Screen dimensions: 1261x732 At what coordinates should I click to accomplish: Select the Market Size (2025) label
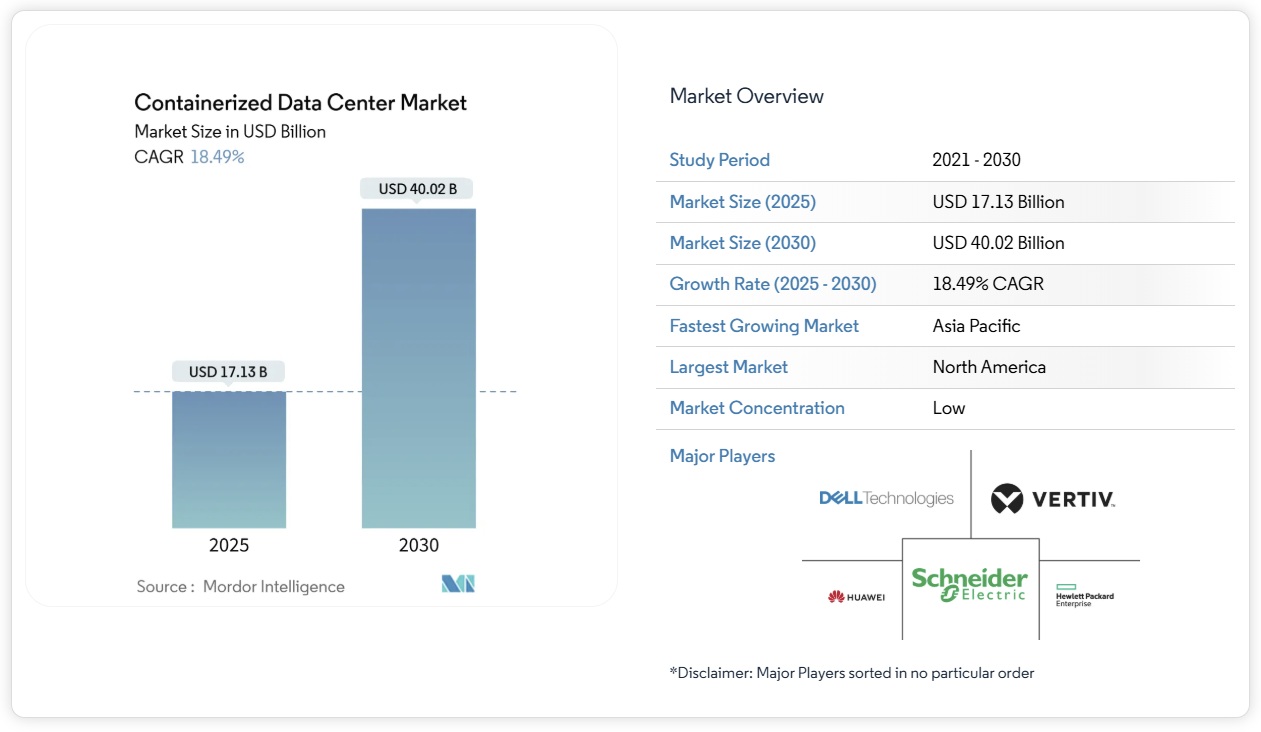point(742,202)
